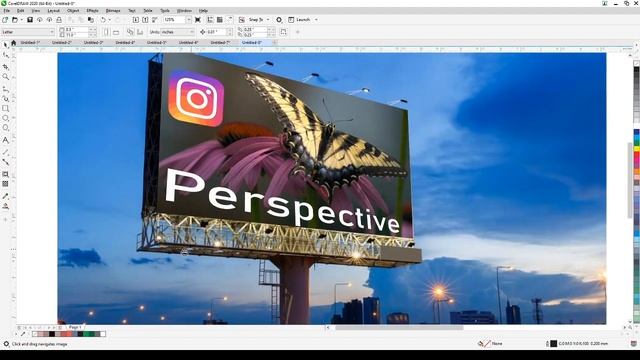Image resolution: width=640 pixels, height=360 pixels.
Task: Click the outline color swatch in status bar
Action: [x=553, y=344]
